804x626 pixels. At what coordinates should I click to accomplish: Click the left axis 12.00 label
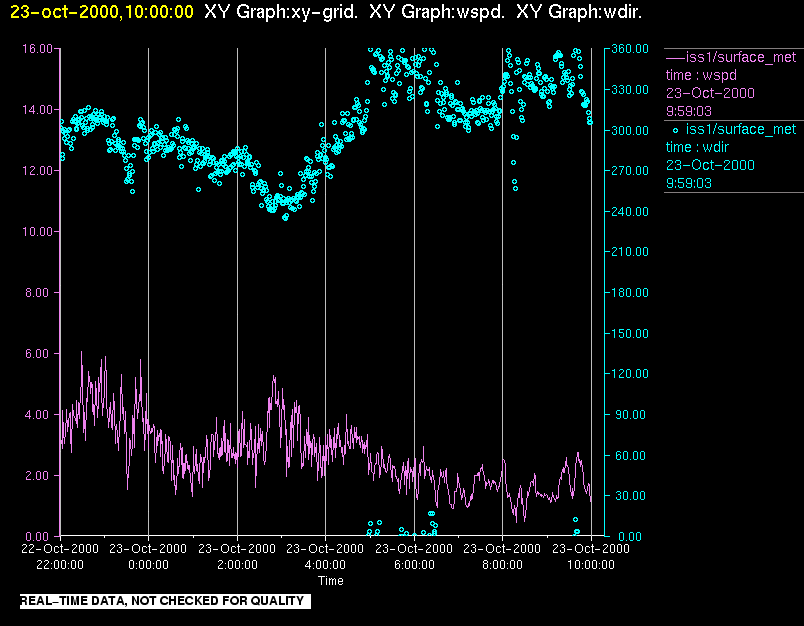[37, 171]
